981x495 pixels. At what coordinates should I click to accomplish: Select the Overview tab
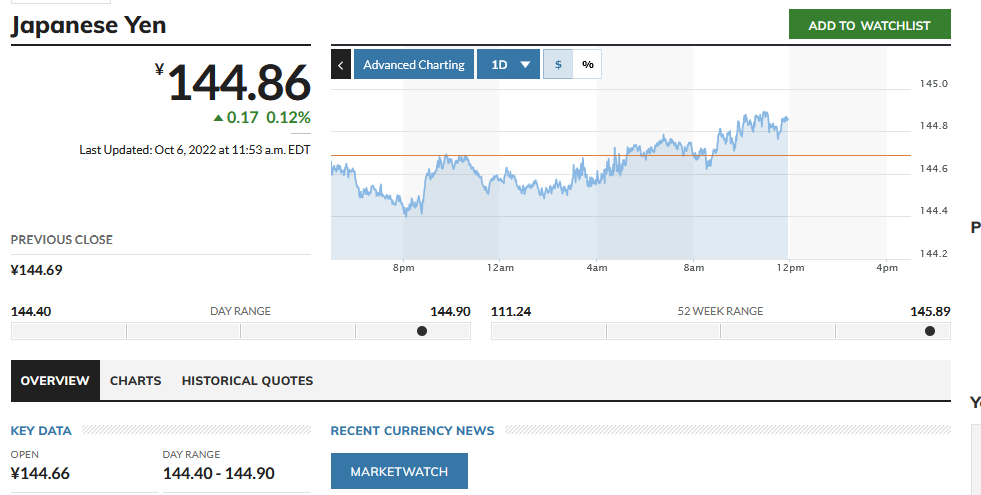(x=55, y=380)
